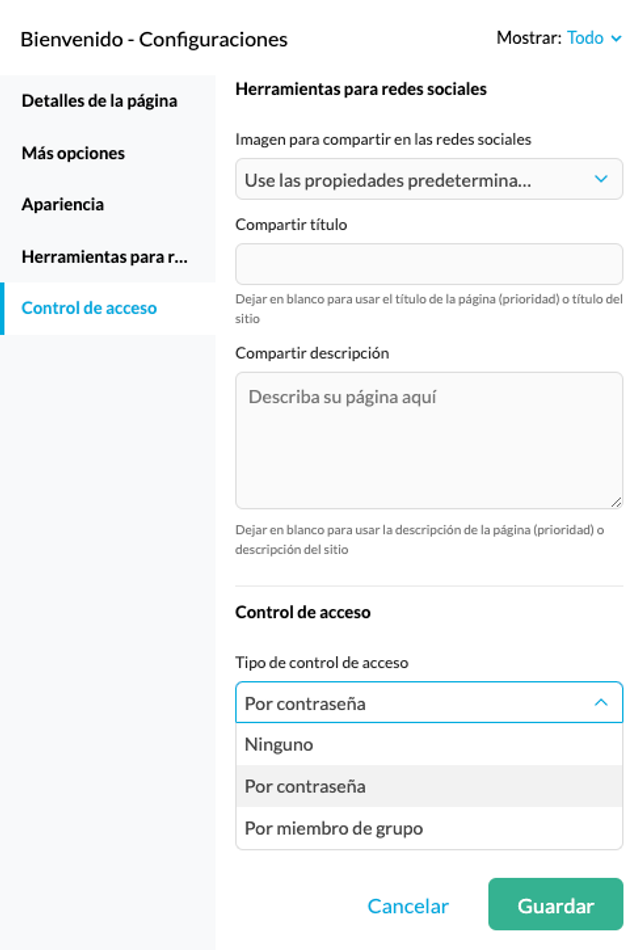Viewport: 640px width, 950px height.
Task: Expand the social sharing image dropdown
Action: 429,179
